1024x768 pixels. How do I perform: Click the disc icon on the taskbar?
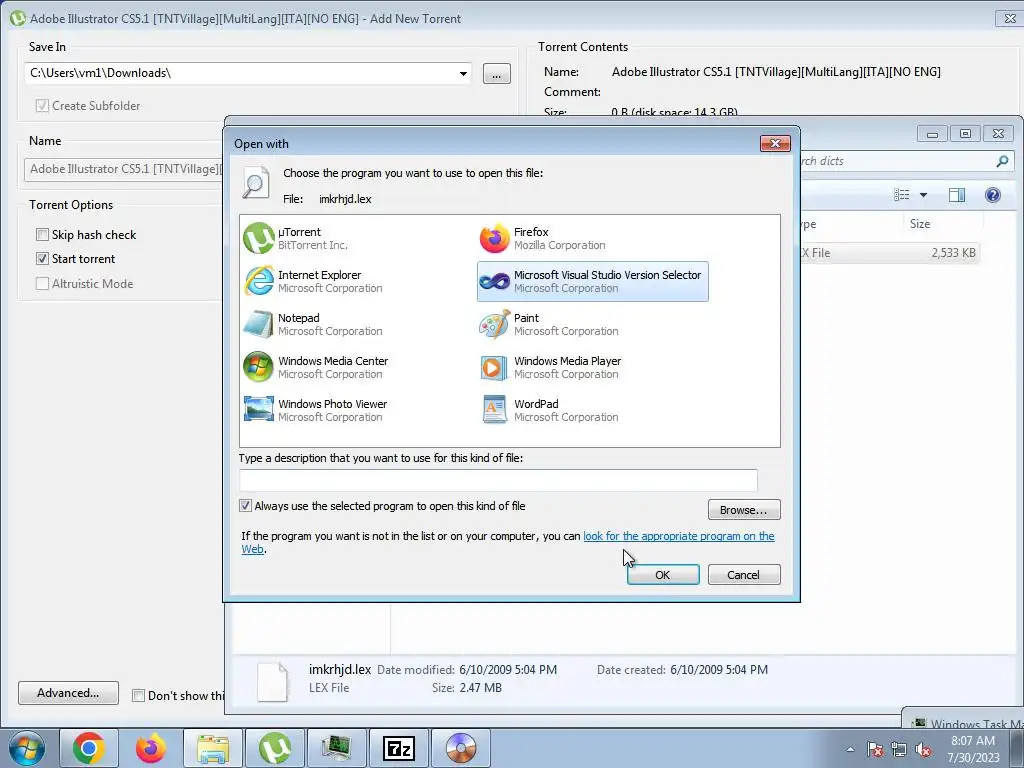(x=461, y=748)
